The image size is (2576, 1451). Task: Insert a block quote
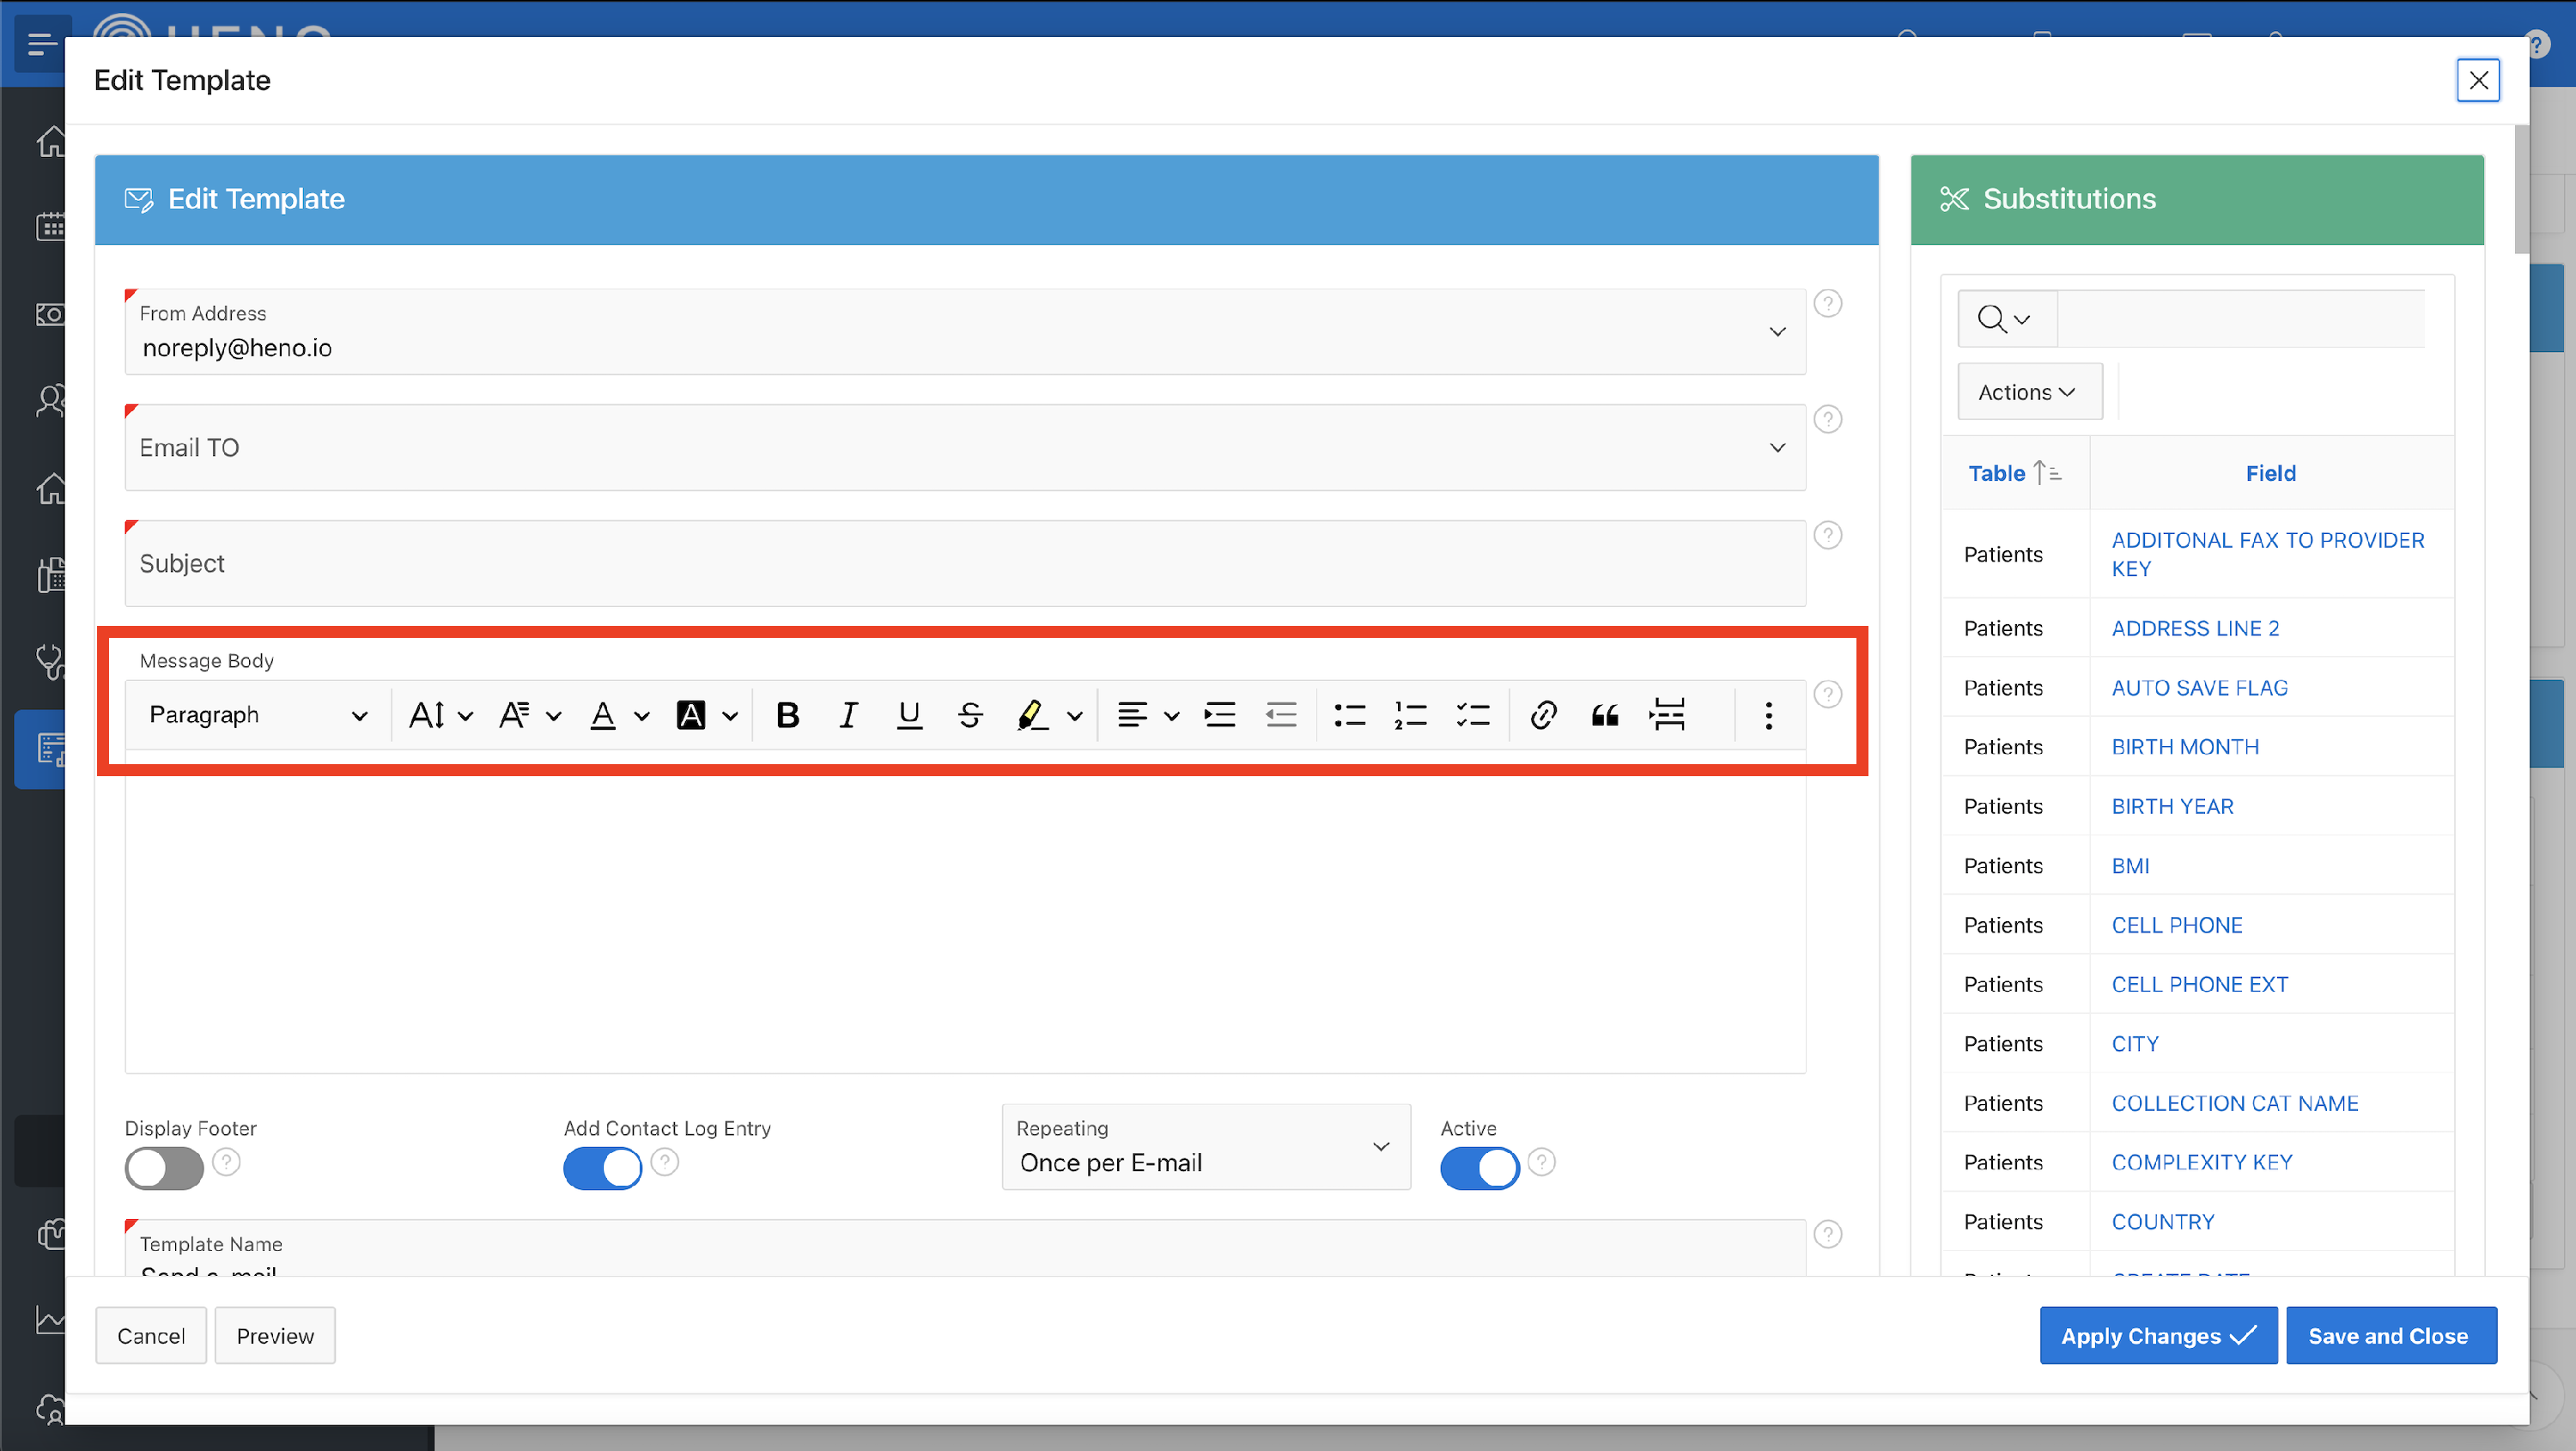tap(1604, 715)
